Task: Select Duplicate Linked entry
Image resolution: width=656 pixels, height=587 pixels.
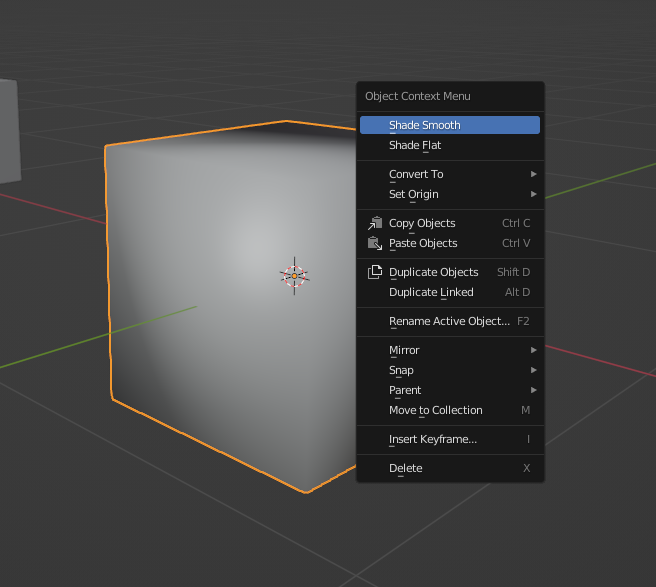Action: click(x=450, y=292)
